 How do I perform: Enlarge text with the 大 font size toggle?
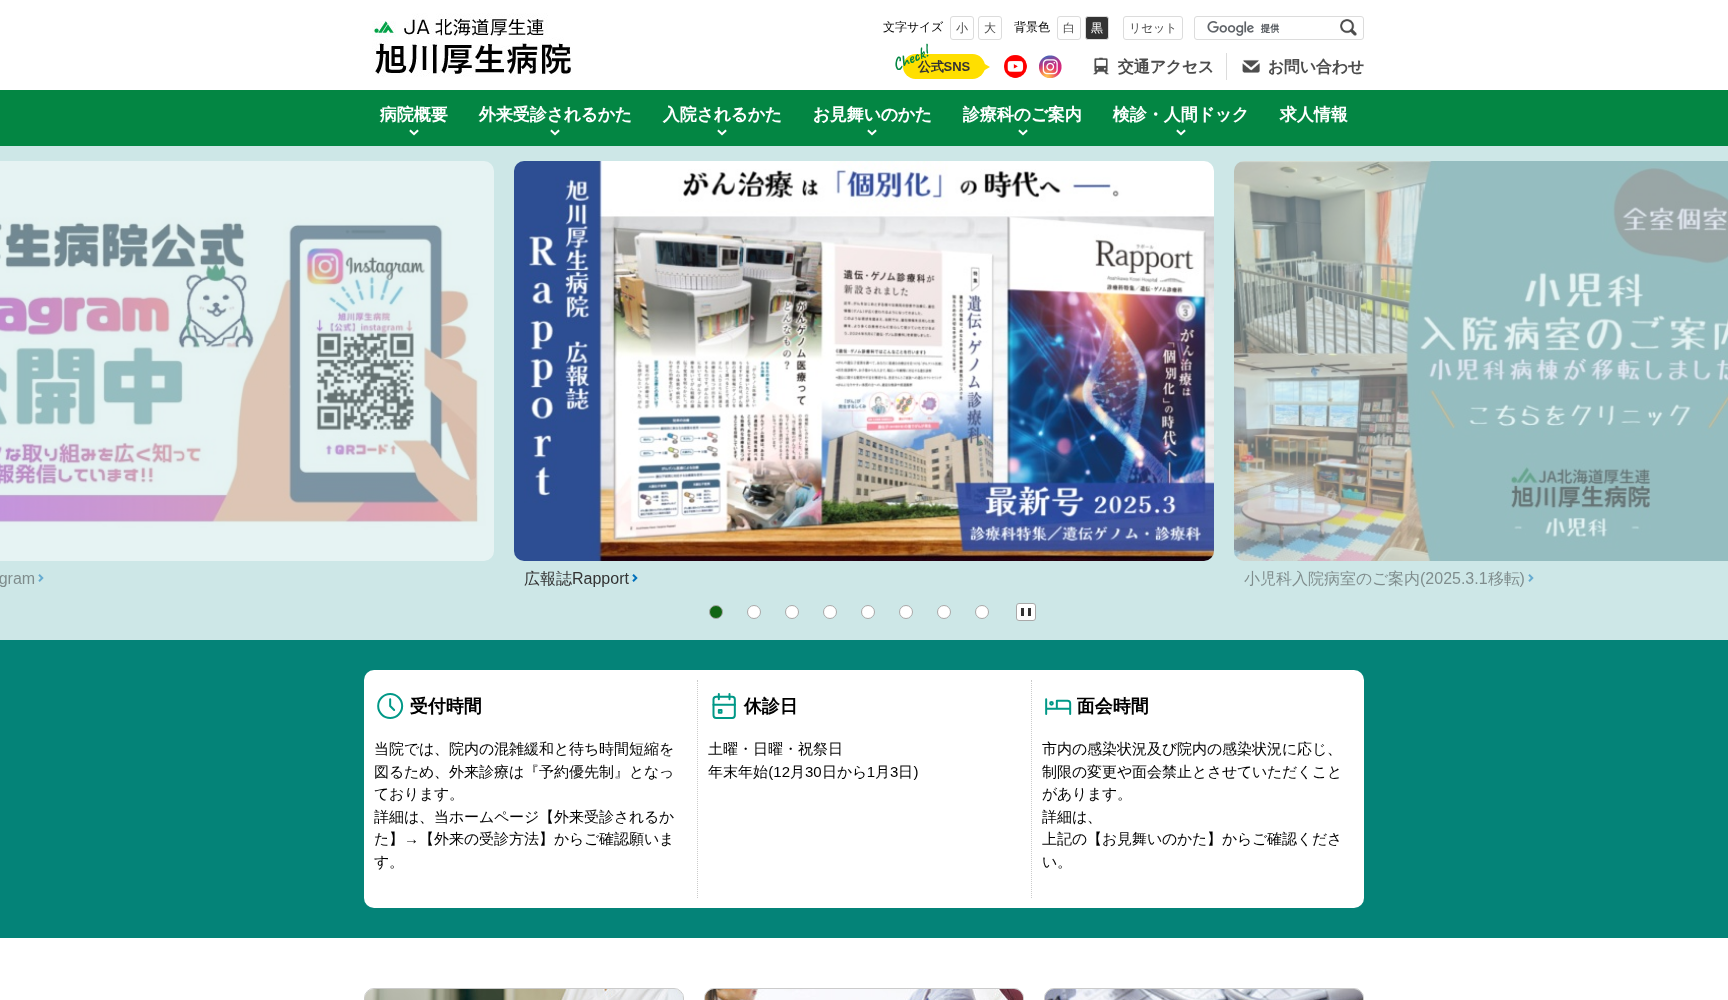click(x=989, y=27)
